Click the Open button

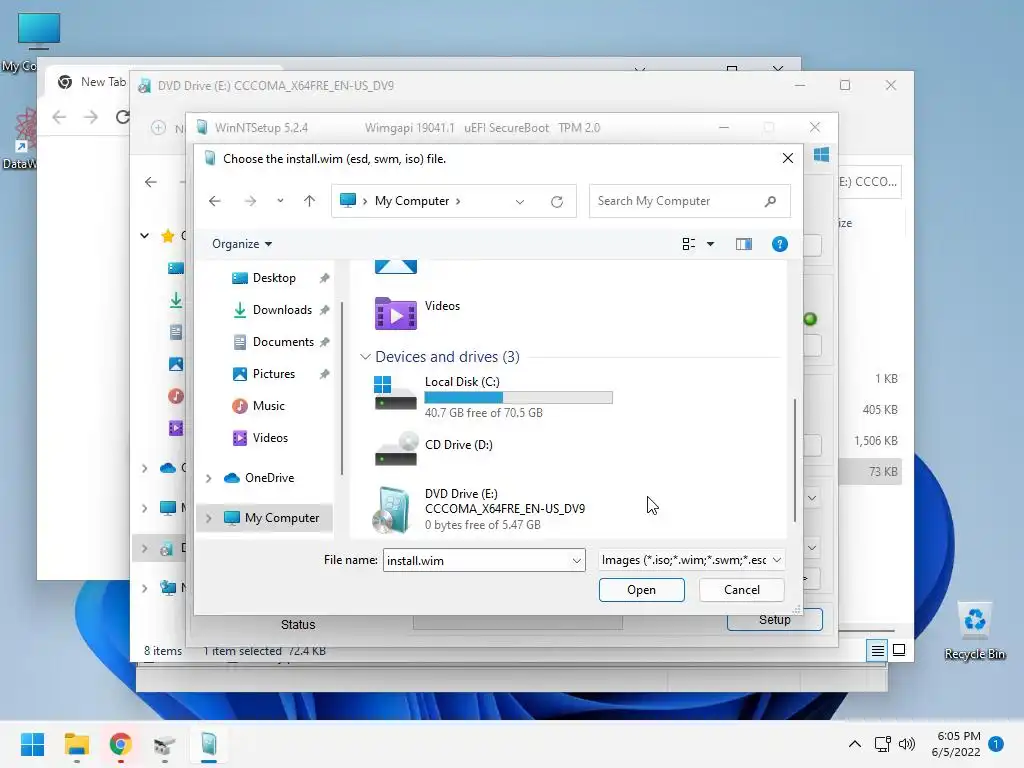[x=641, y=590]
